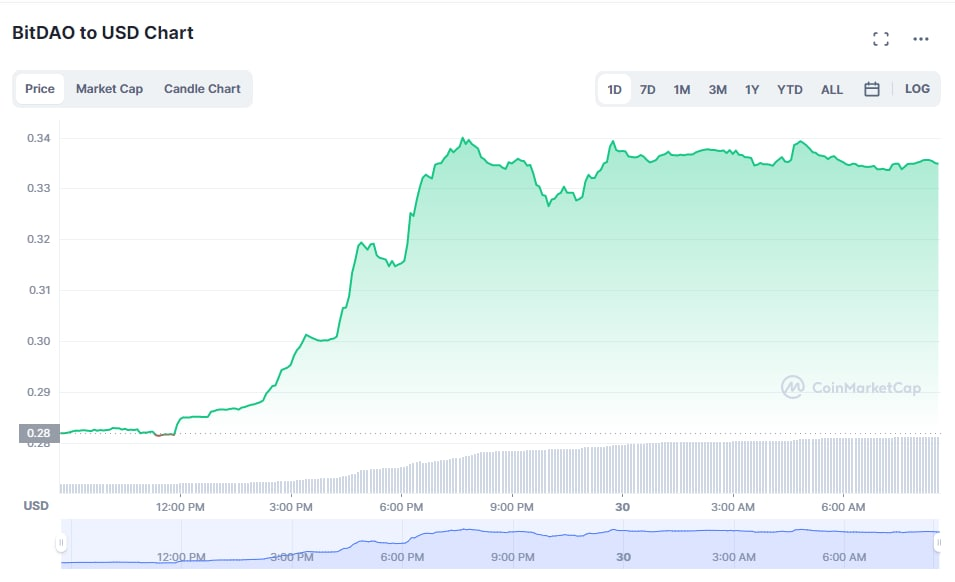Open the three-dot more options menu
The width and height of the screenshot is (955, 582).
pyautogui.click(x=921, y=39)
